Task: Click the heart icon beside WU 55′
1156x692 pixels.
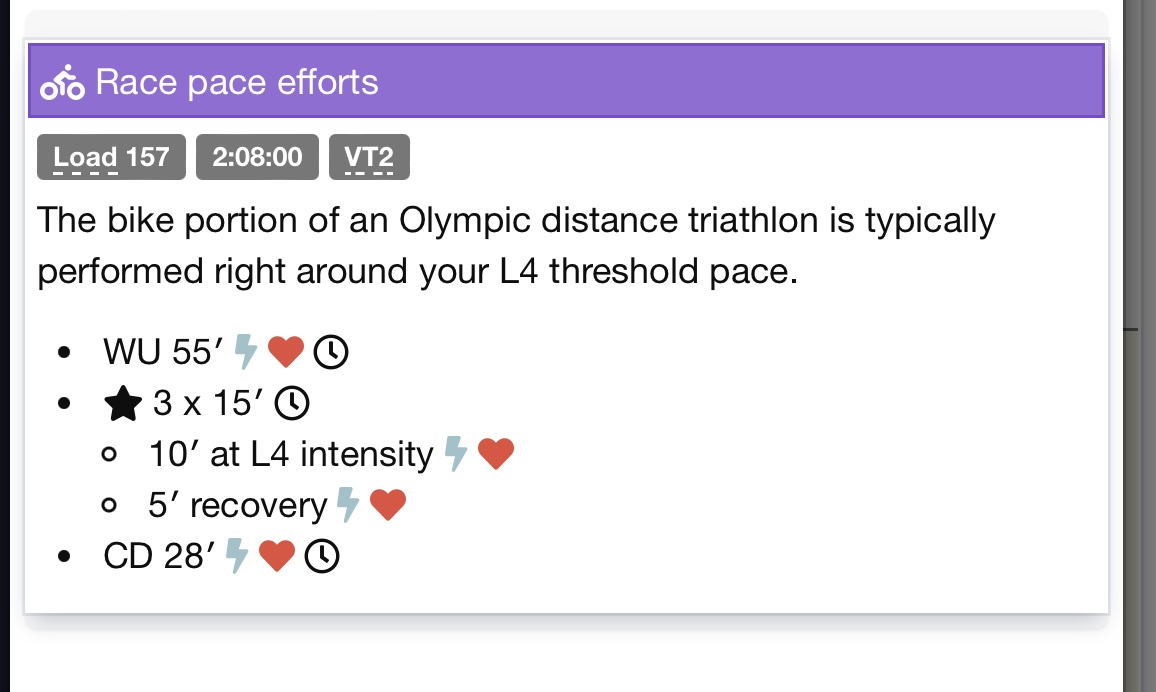Action: coord(285,352)
